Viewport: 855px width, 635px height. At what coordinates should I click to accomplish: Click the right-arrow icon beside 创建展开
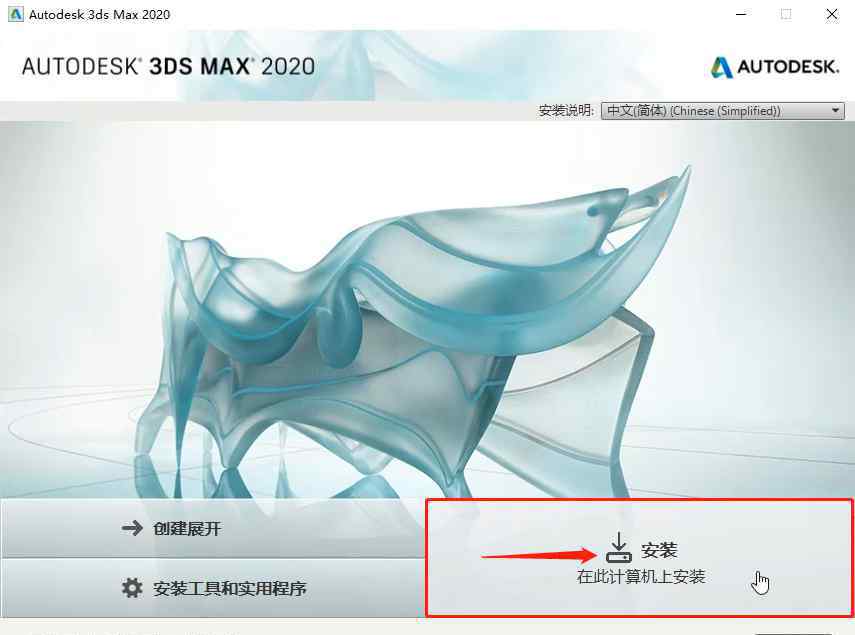point(132,528)
